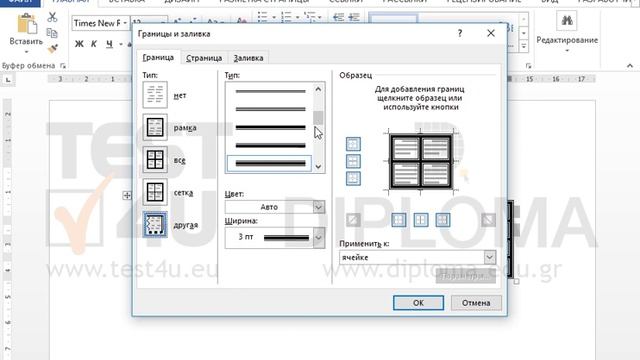Click the Cut scissors icon
This screenshot has width=640, height=360.
click(x=52, y=17)
